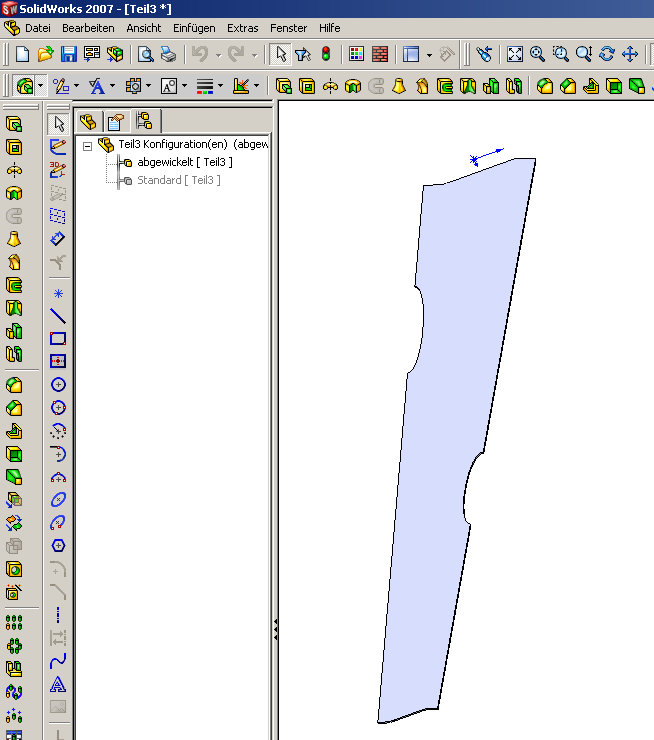Screen dimensions: 654x740
Task: Open the features toolbar dropdown arrow
Action: click(40, 86)
